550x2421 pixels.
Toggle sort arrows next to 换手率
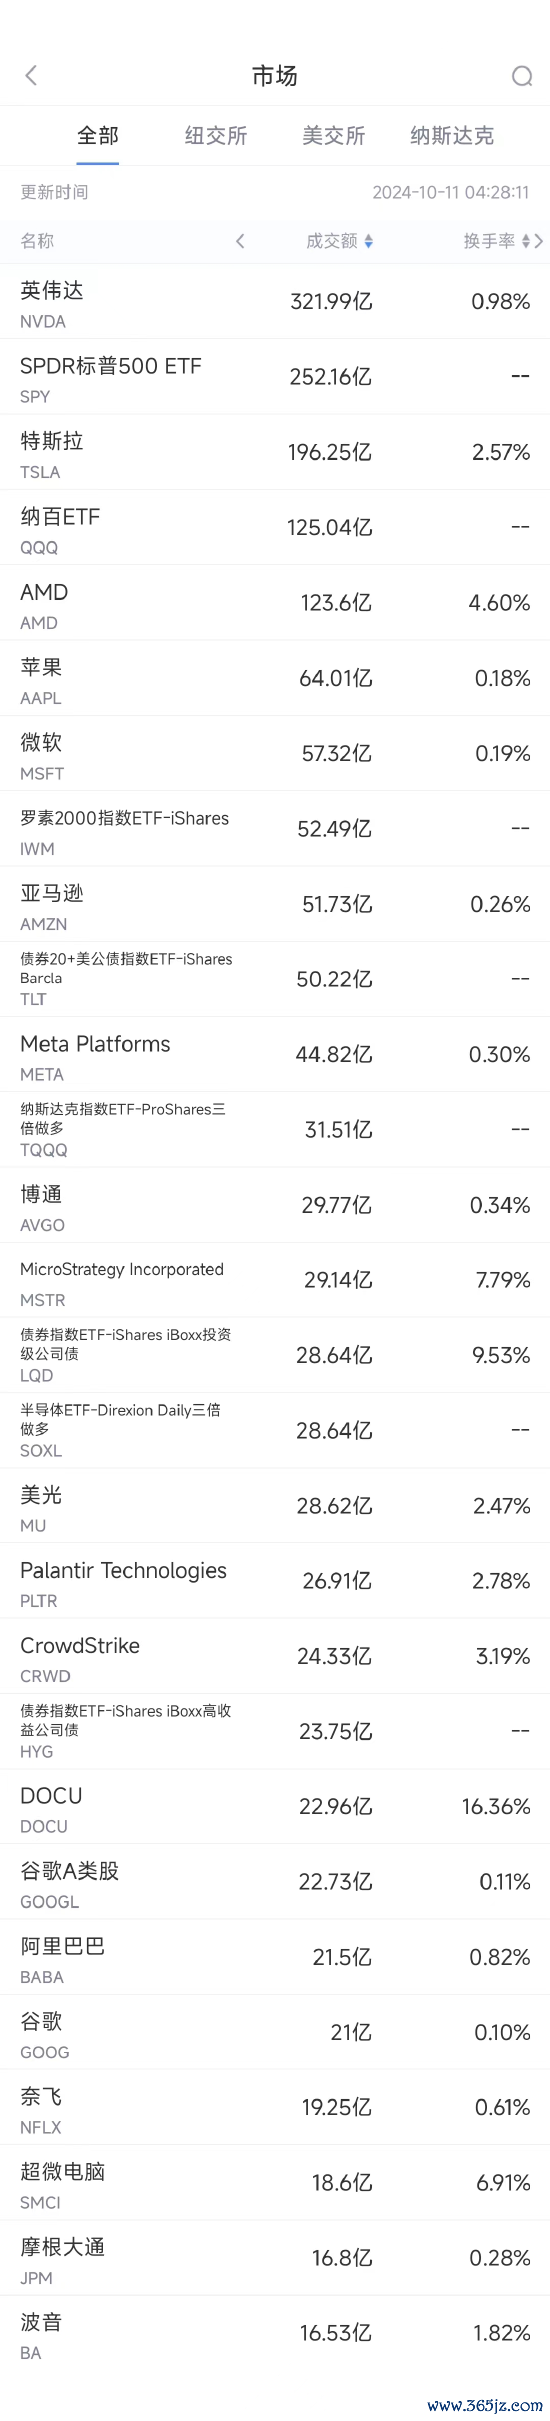526,241
